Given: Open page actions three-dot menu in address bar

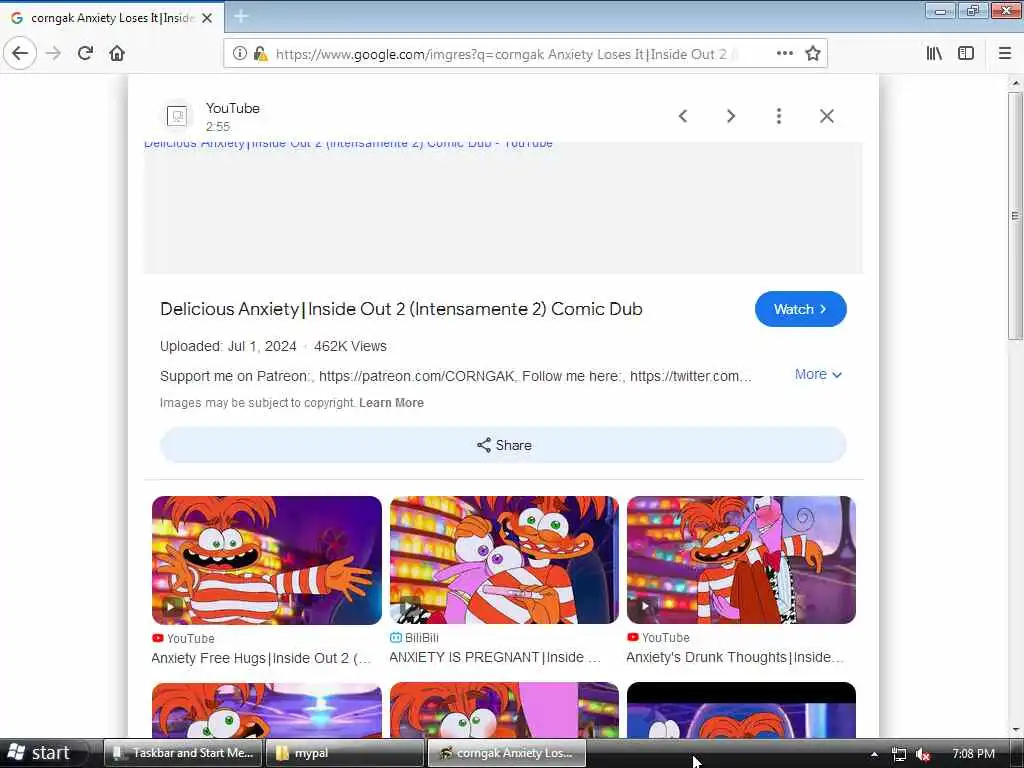Looking at the screenshot, I should tap(785, 54).
